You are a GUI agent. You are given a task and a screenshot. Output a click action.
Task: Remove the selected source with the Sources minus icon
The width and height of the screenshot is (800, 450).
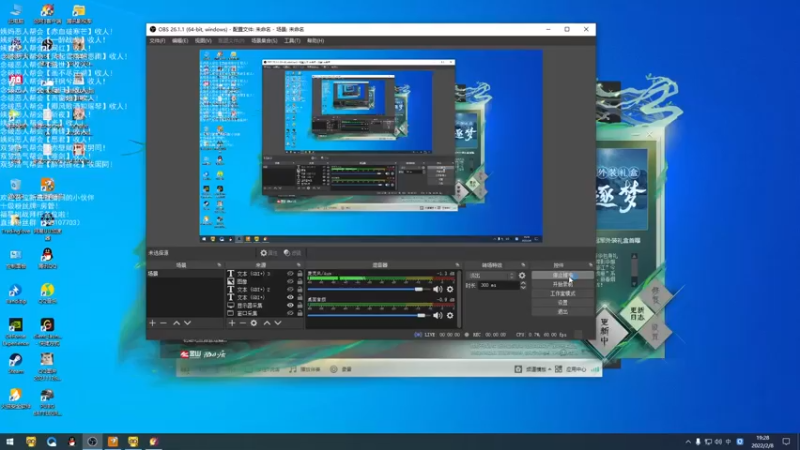click(x=243, y=323)
